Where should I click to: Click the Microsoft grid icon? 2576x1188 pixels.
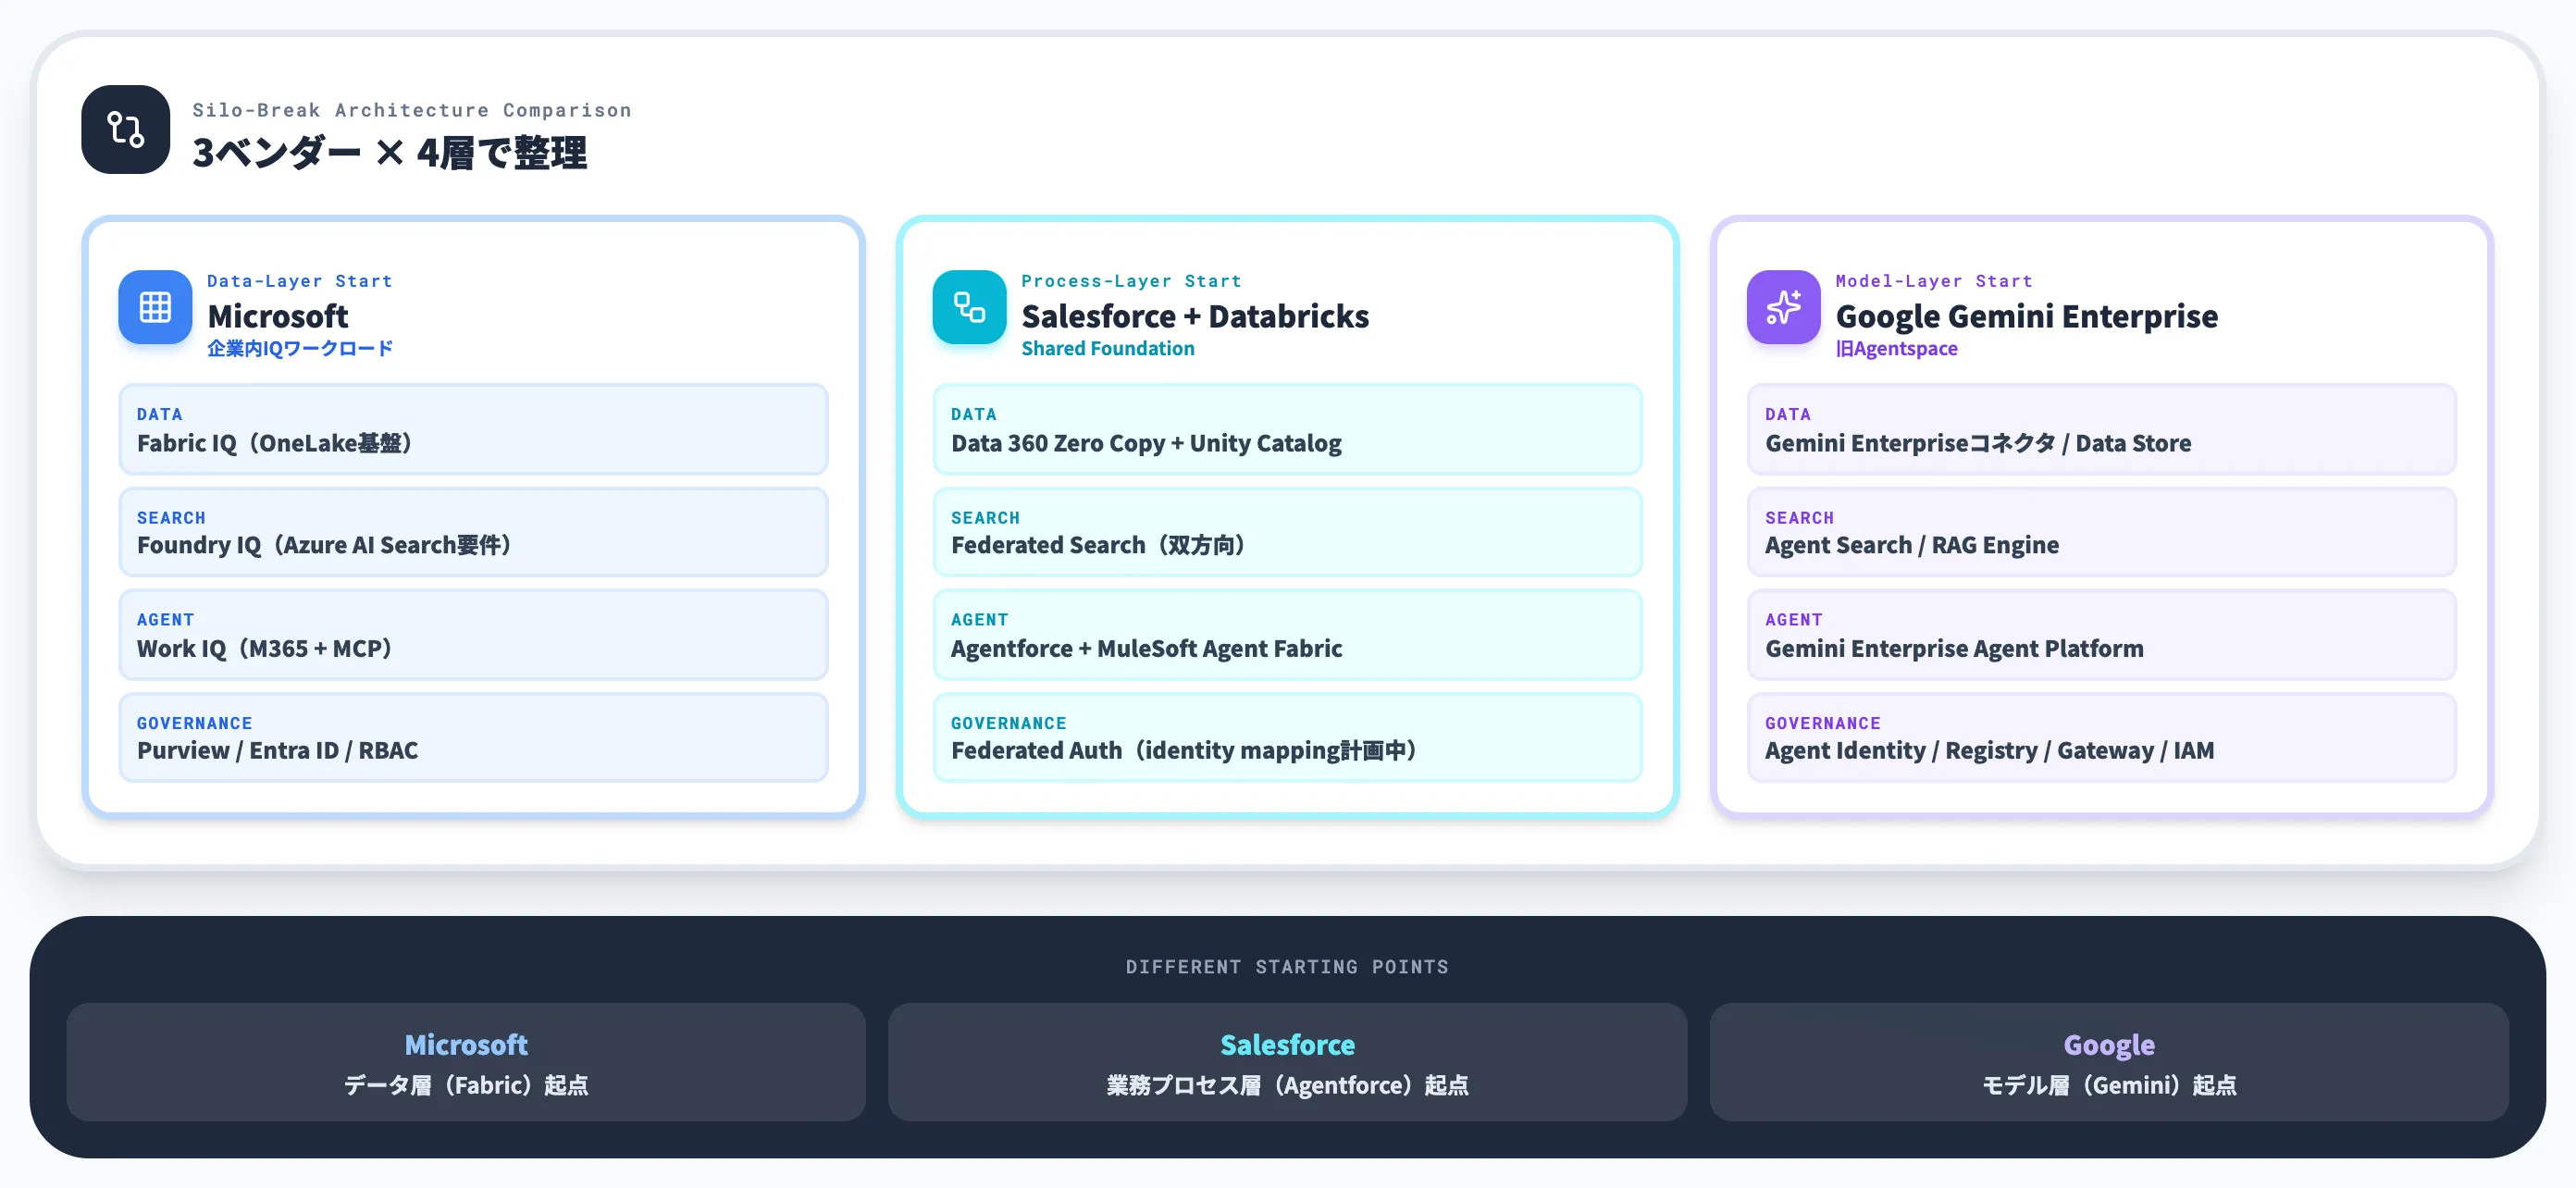click(155, 307)
